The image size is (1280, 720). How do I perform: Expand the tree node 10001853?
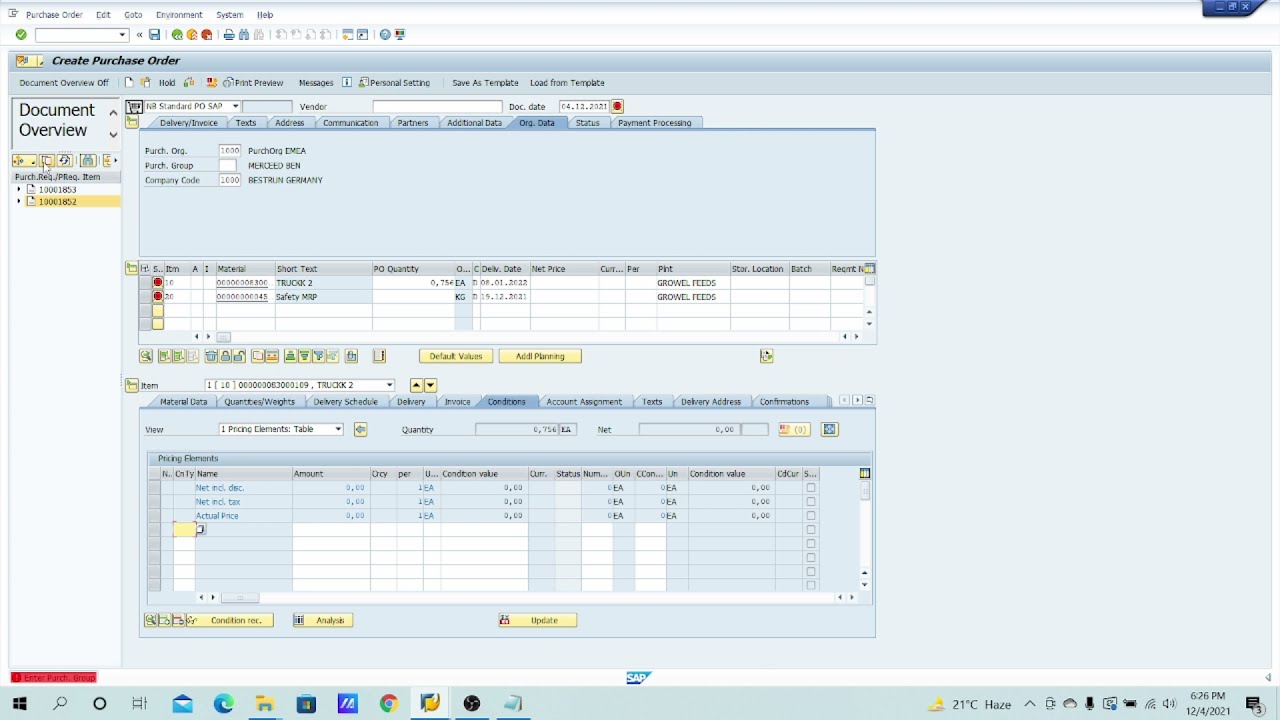19,189
